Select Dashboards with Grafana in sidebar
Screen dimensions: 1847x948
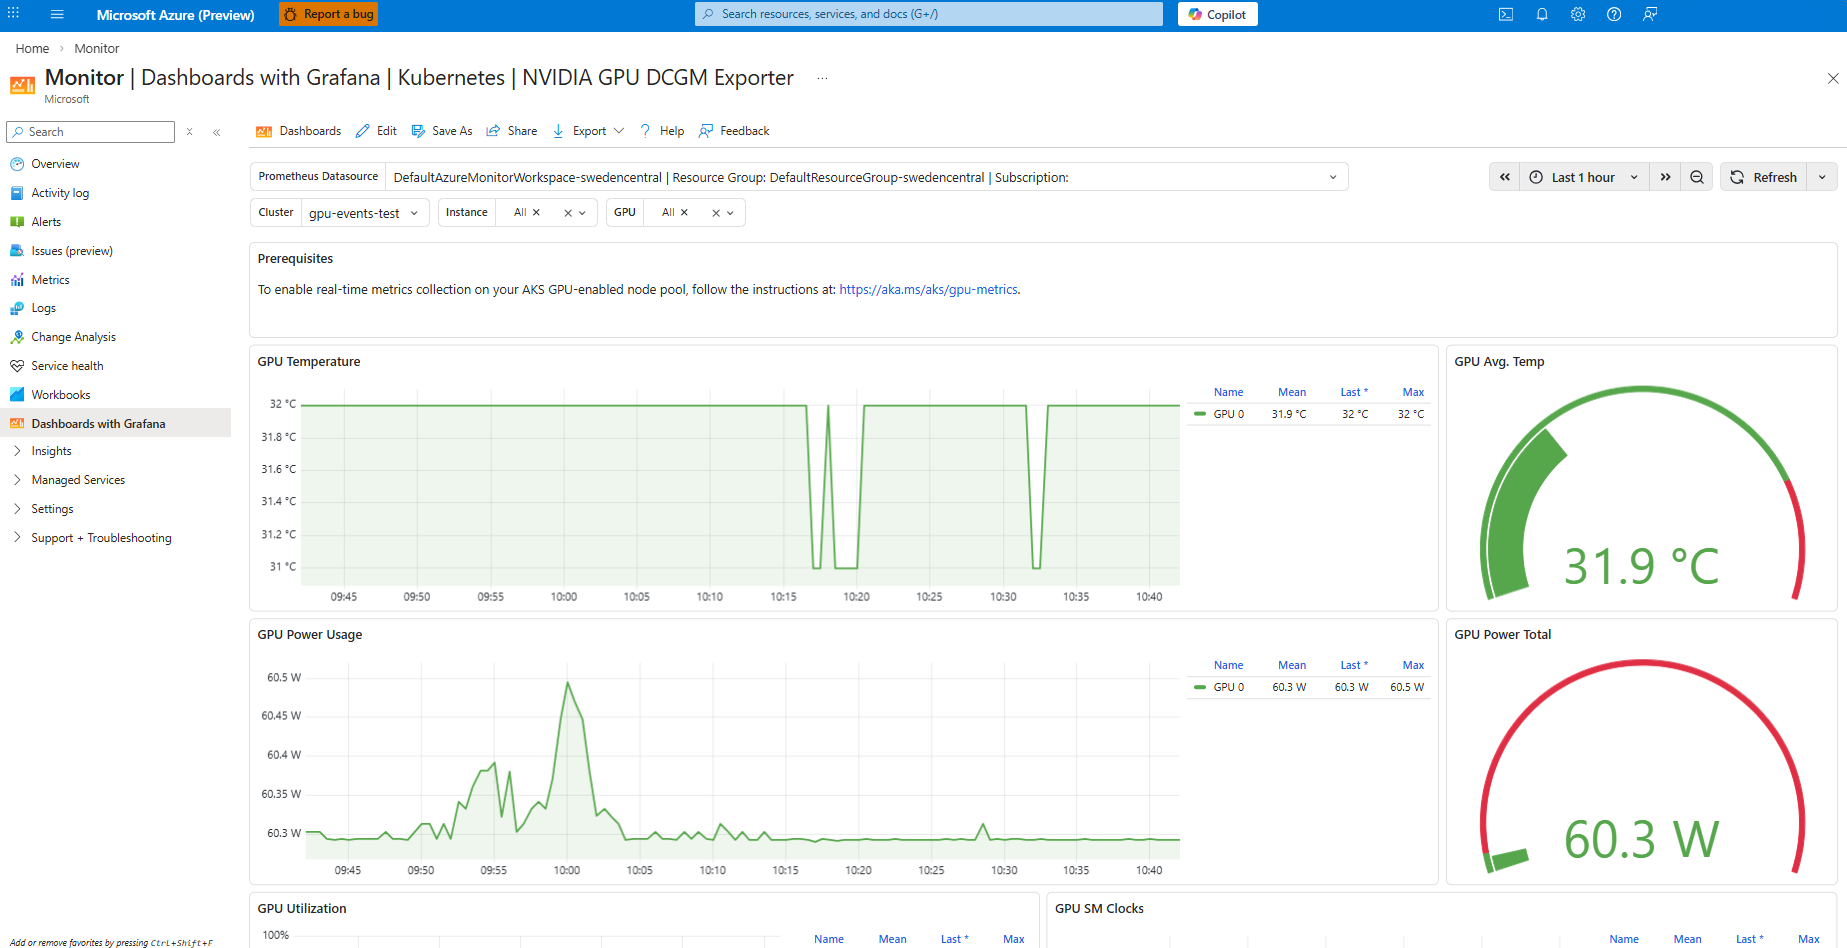tap(115, 424)
